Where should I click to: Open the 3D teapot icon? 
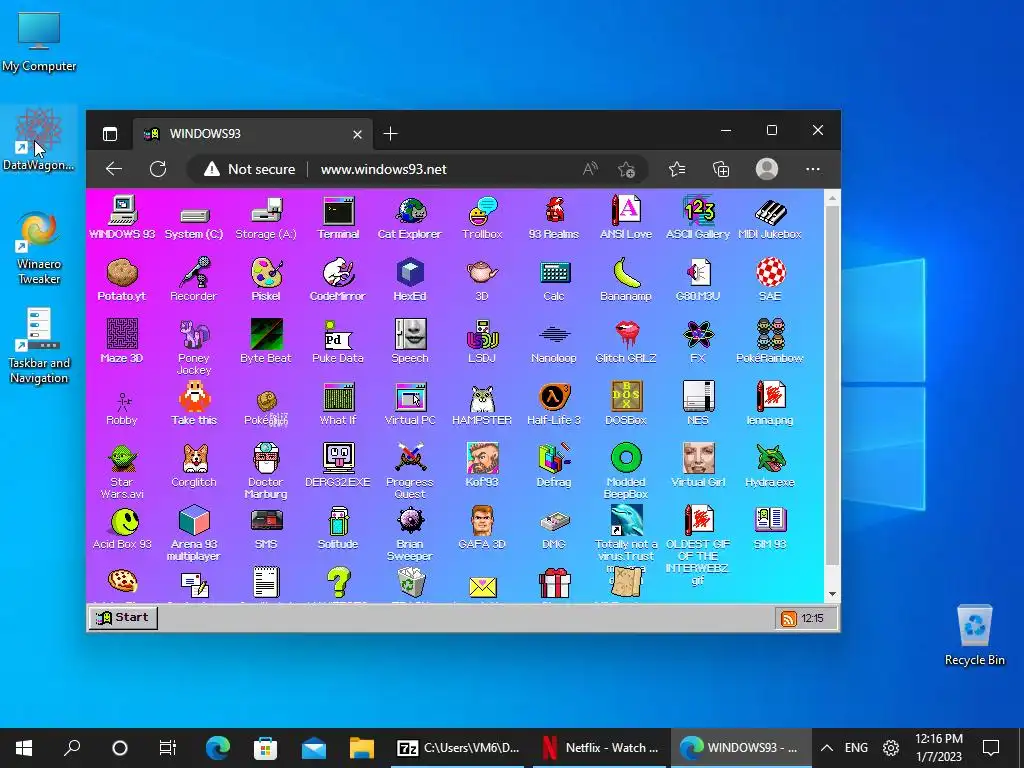coord(482,280)
